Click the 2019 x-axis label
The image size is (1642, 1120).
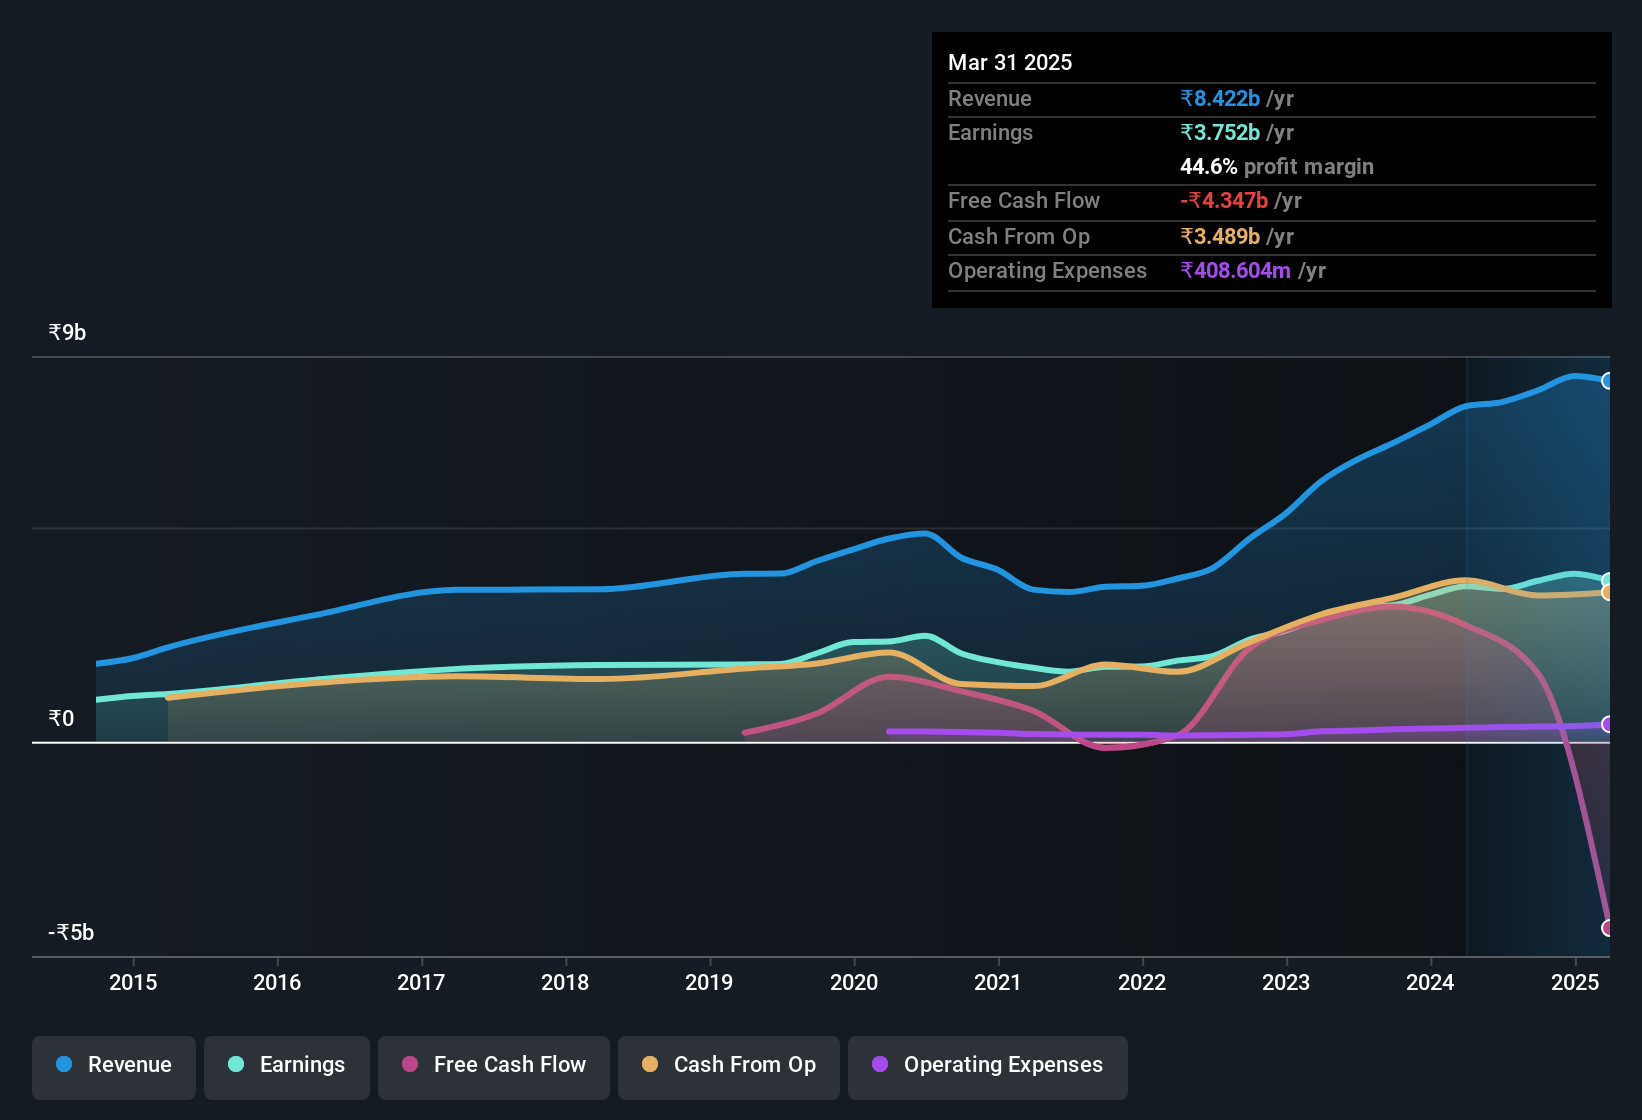pyautogui.click(x=709, y=983)
